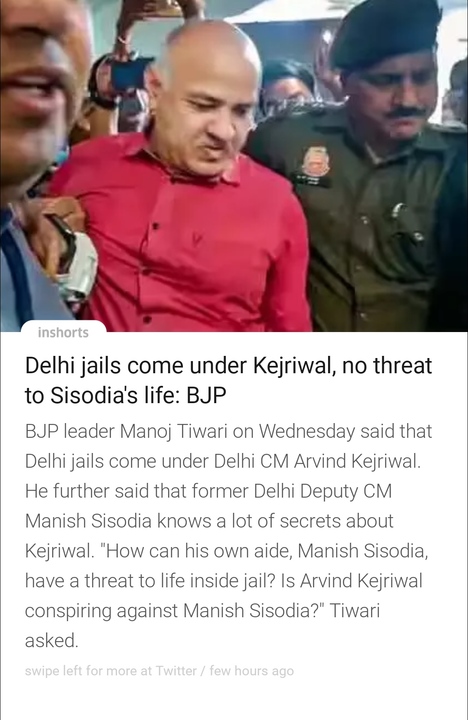
Task: Tap 'BJP' at the end of headline
Action: (206, 395)
